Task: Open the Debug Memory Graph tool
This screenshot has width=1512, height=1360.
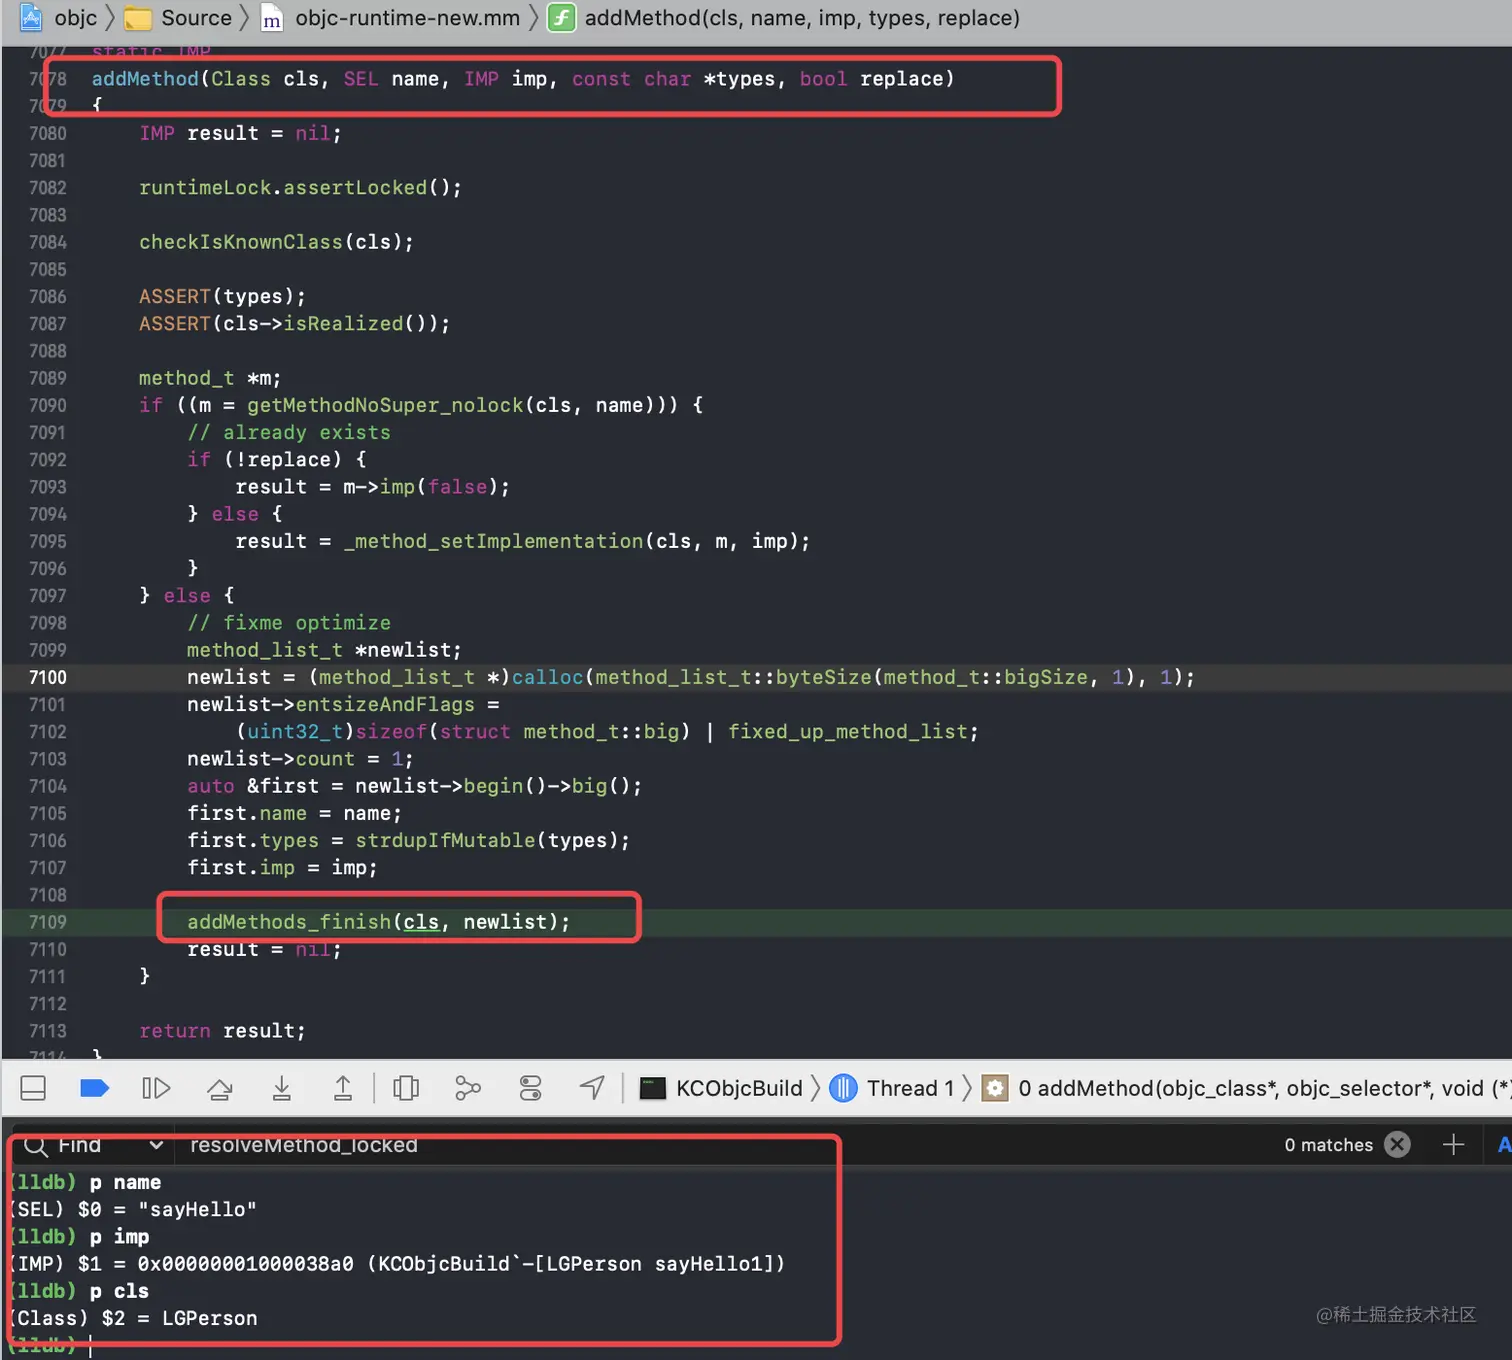Action: (468, 1088)
